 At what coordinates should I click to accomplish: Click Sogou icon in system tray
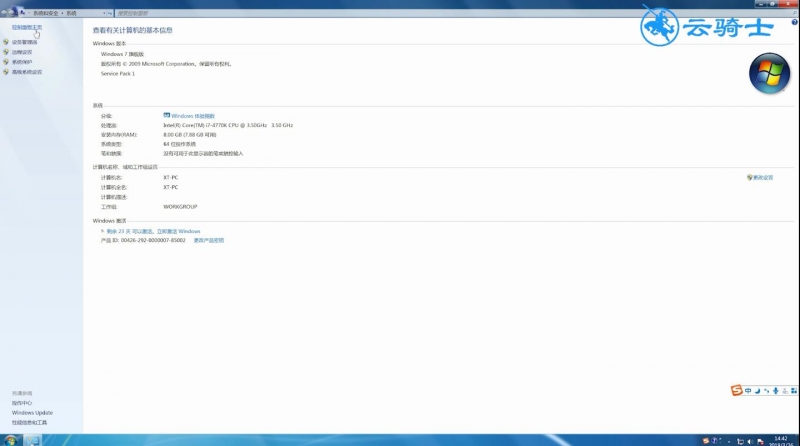pos(706,441)
